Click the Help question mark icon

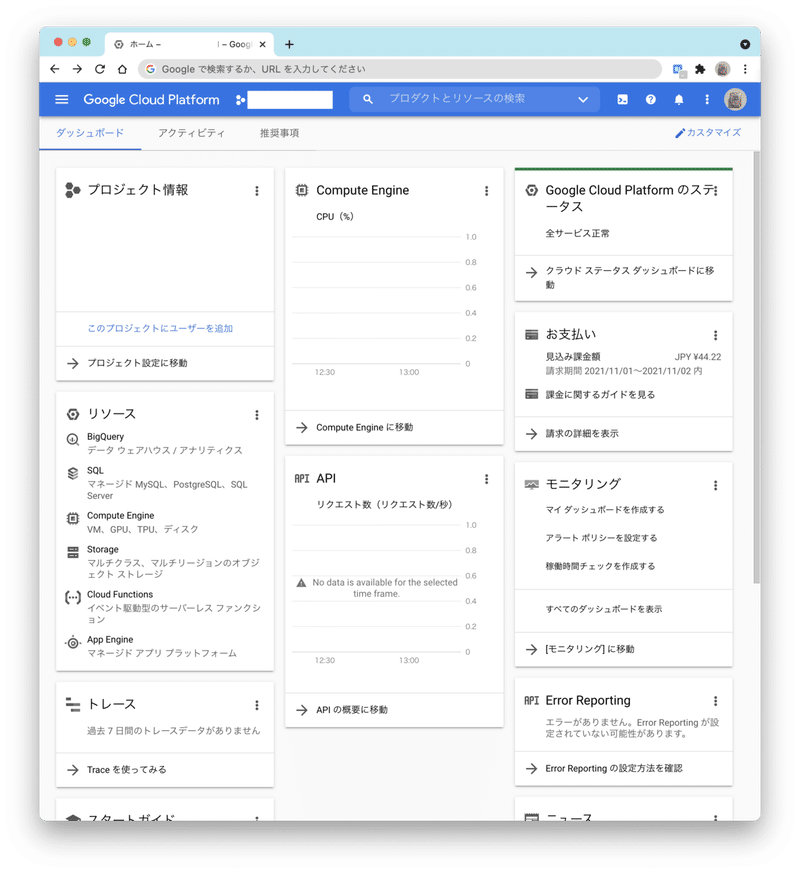651,99
